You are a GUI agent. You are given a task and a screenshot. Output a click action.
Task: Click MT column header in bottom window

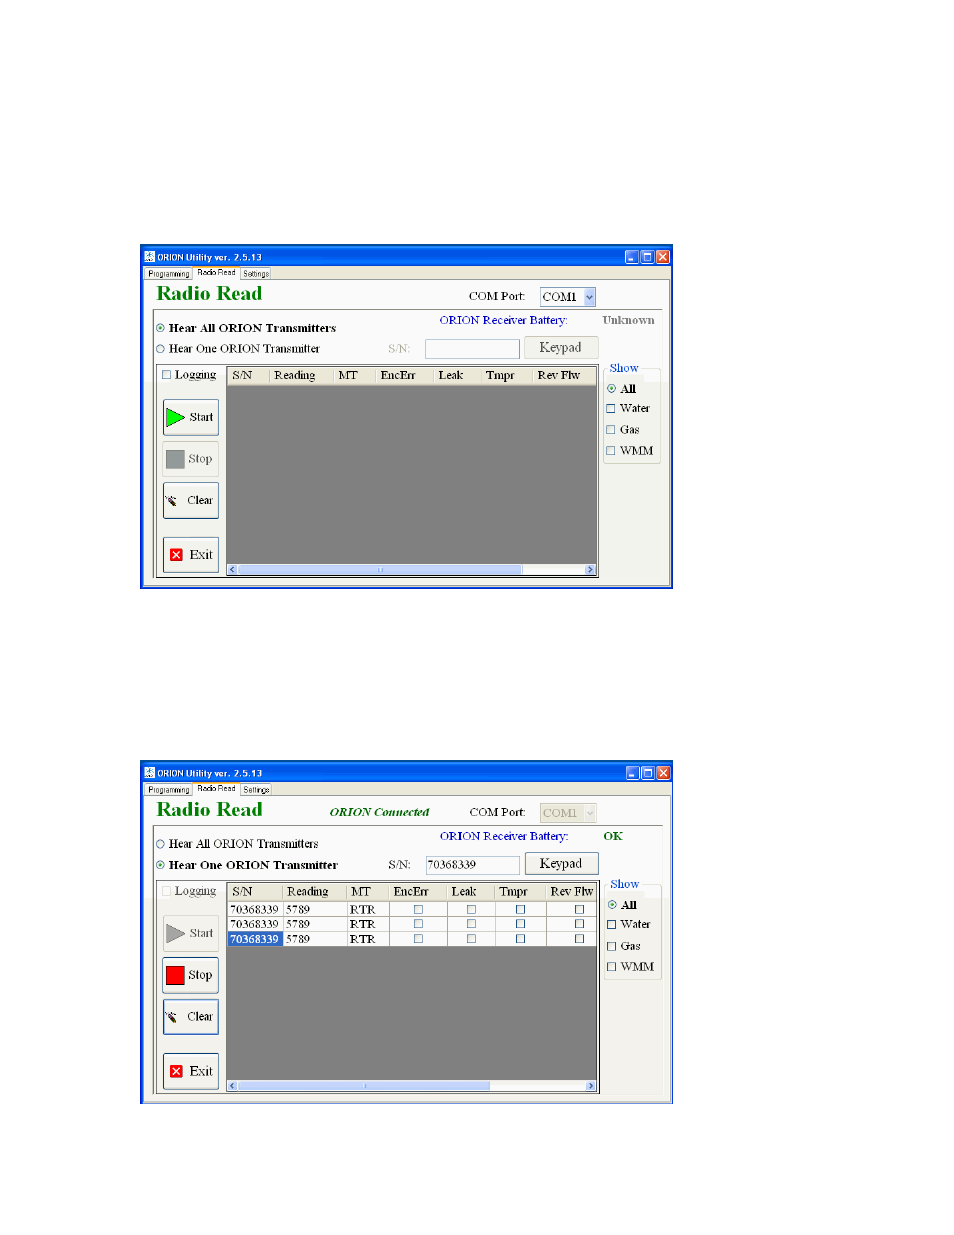[x=367, y=892]
